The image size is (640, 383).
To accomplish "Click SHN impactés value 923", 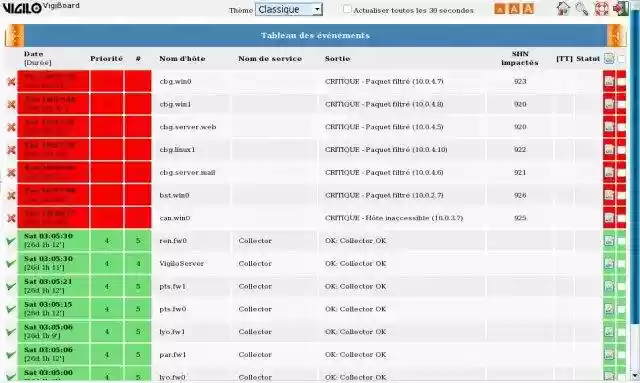I will 520,81.
